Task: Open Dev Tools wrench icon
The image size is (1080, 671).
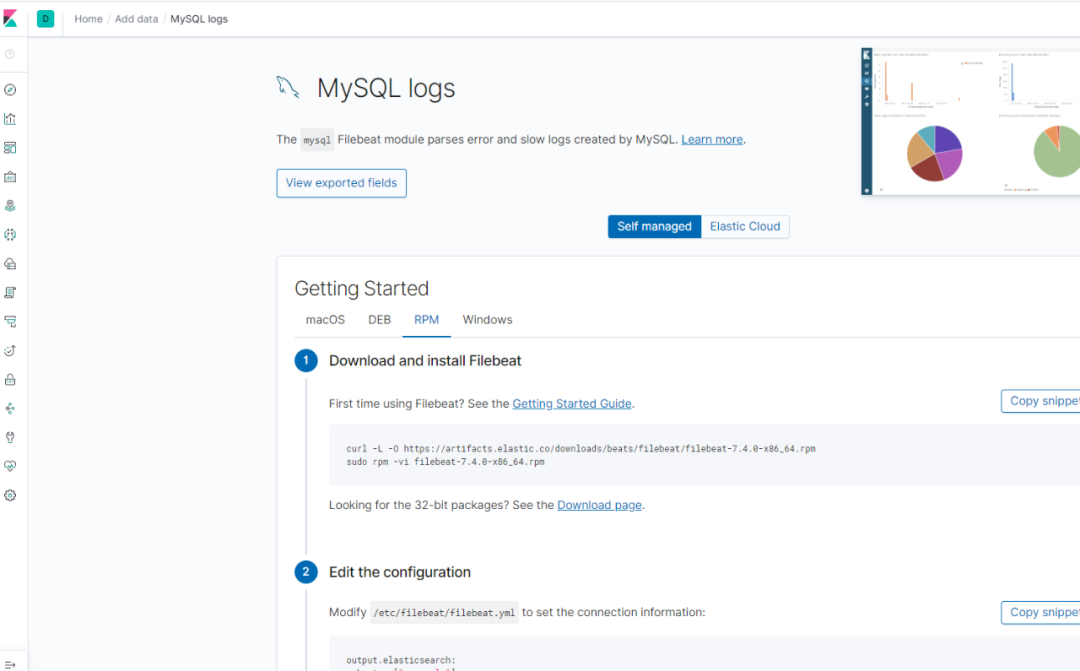Action: pyautogui.click(x=10, y=437)
